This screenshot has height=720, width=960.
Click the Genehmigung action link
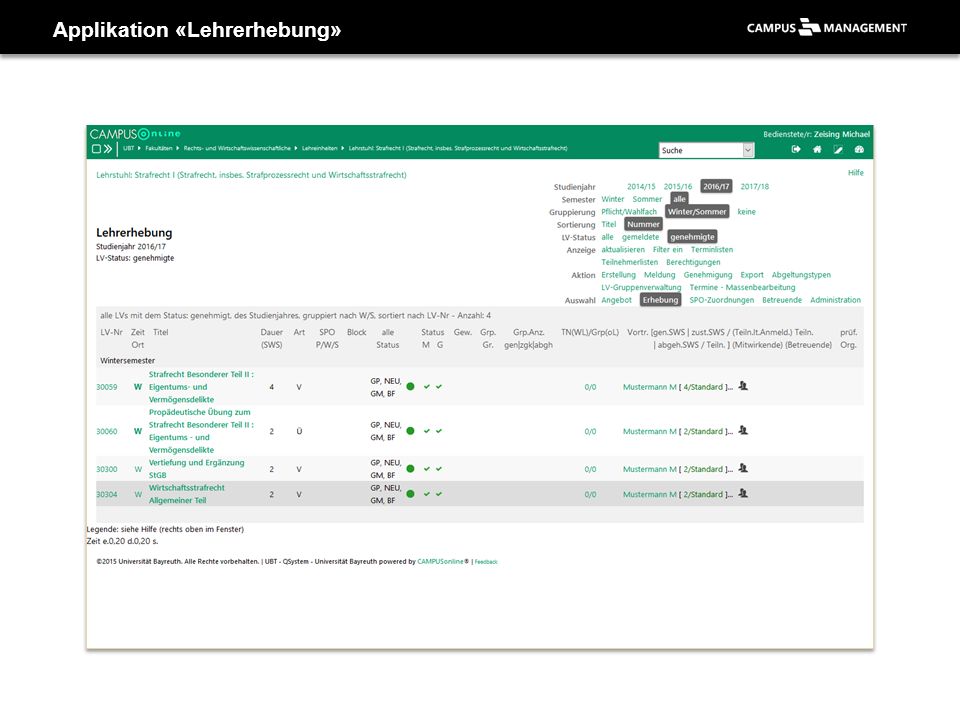pyautogui.click(x=708, y=275)
